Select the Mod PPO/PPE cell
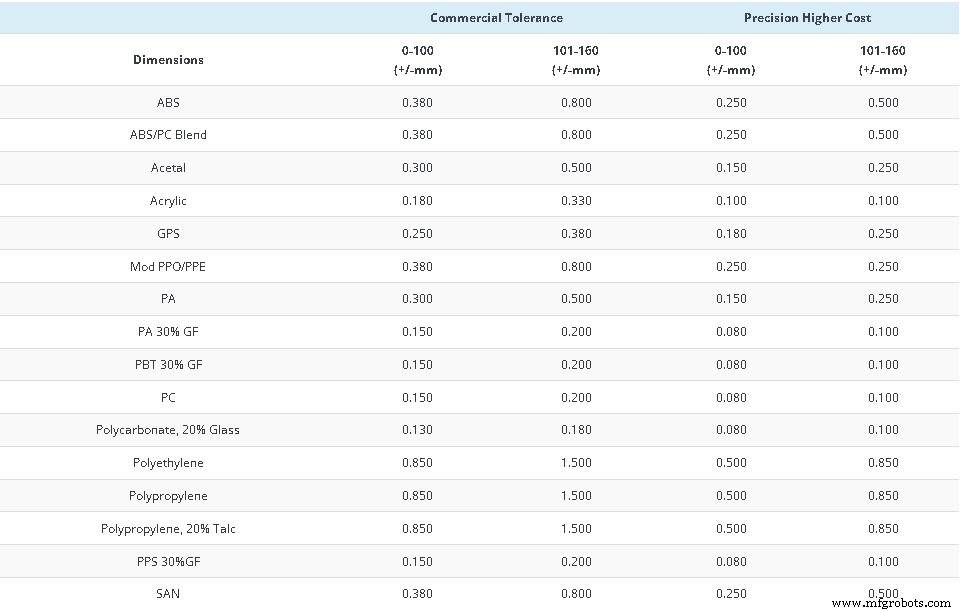 (168, 266)
